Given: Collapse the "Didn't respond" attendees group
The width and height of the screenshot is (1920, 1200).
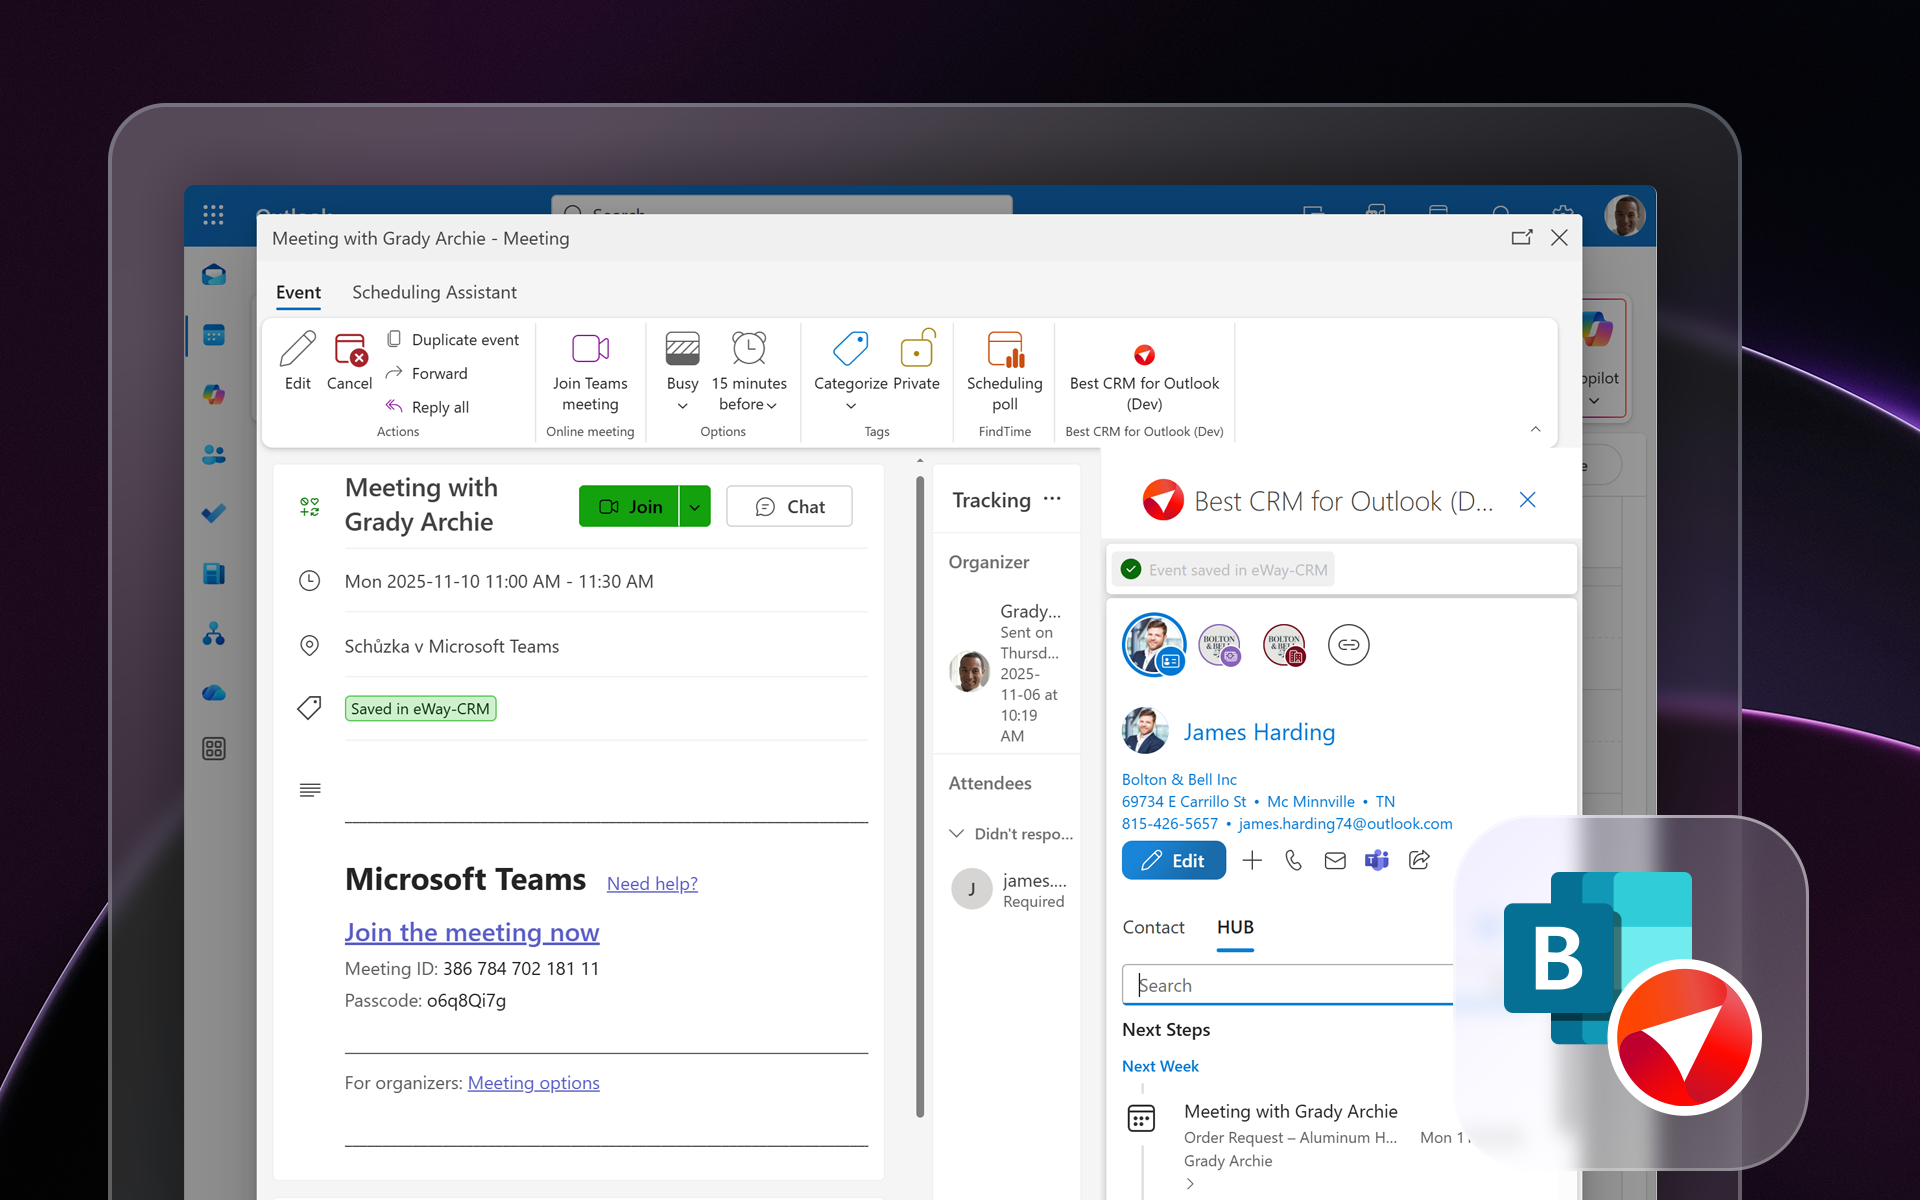Looking at the screenshot, I should (x=957, y=833).
